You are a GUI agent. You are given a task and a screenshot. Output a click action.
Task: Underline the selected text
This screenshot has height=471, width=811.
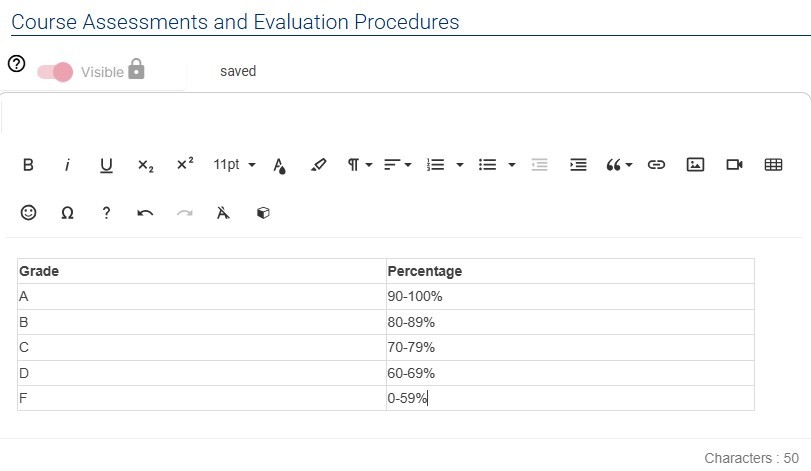106,165
